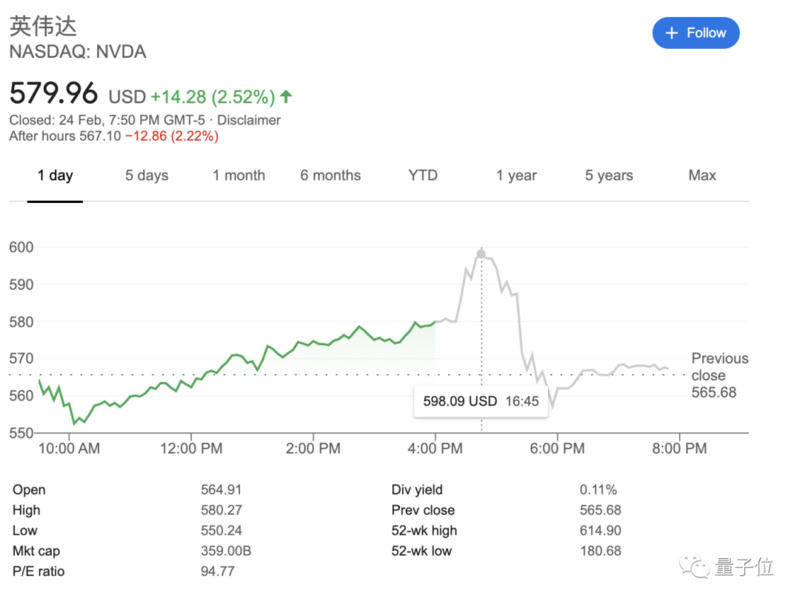The image size is (800, 602).
Task: Switch to the 5 days chart view
Action: pyautogui.click(x=146, y=175)
